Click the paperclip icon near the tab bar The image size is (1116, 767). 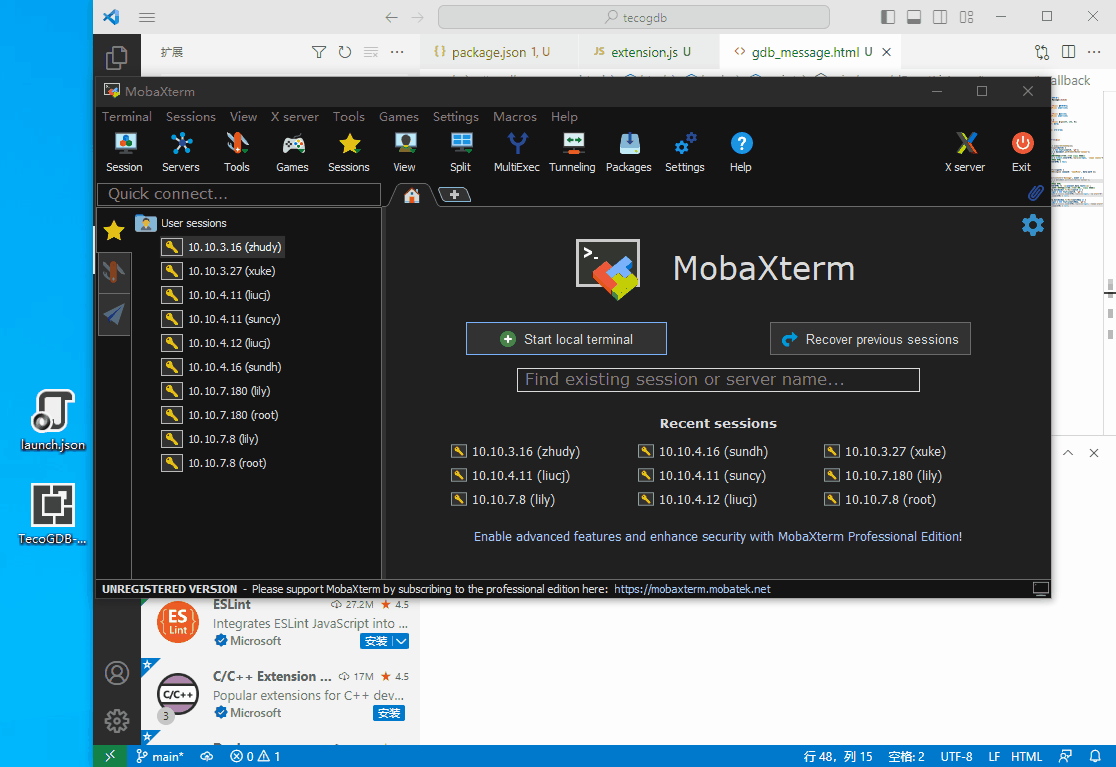(1036, 193)
